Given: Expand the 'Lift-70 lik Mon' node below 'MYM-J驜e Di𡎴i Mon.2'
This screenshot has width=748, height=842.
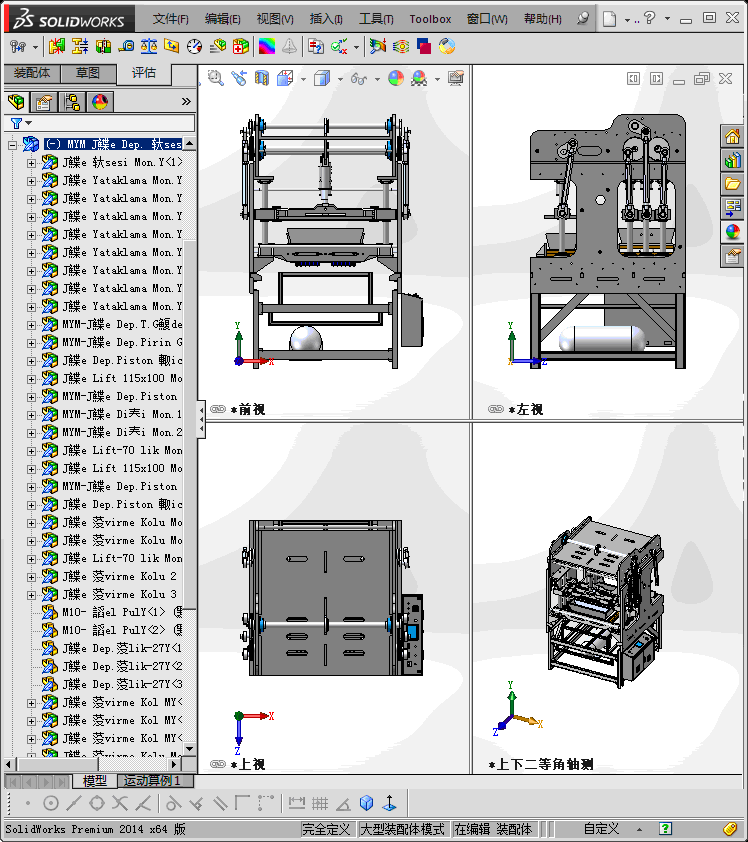Looking at the screenshot, I should pos(32,451).
